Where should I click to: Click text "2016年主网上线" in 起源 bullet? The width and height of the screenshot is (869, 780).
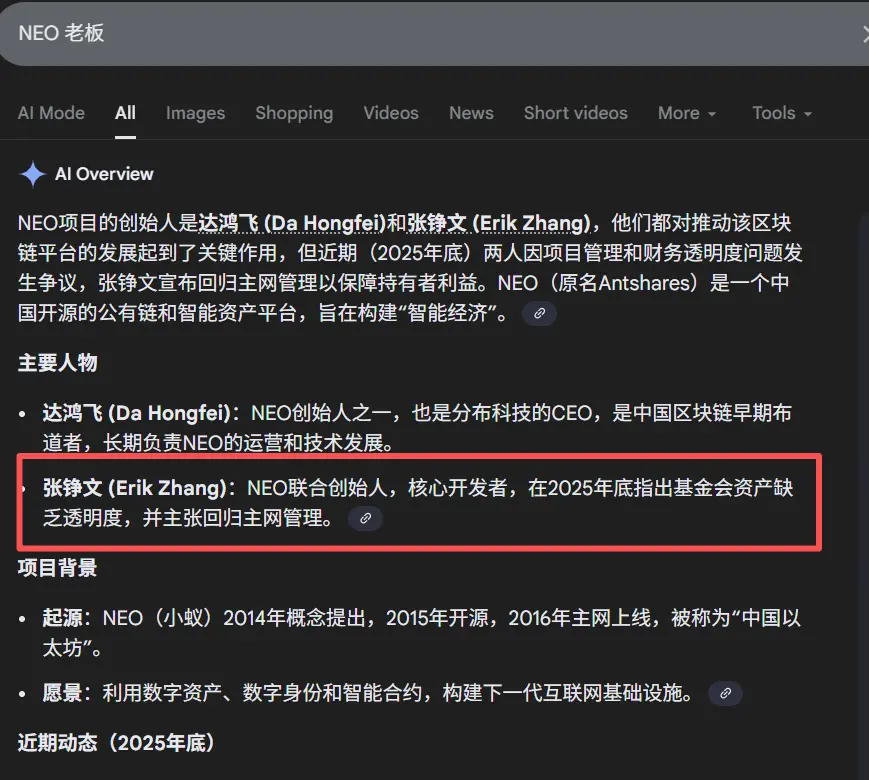click(x=580, y=618)
